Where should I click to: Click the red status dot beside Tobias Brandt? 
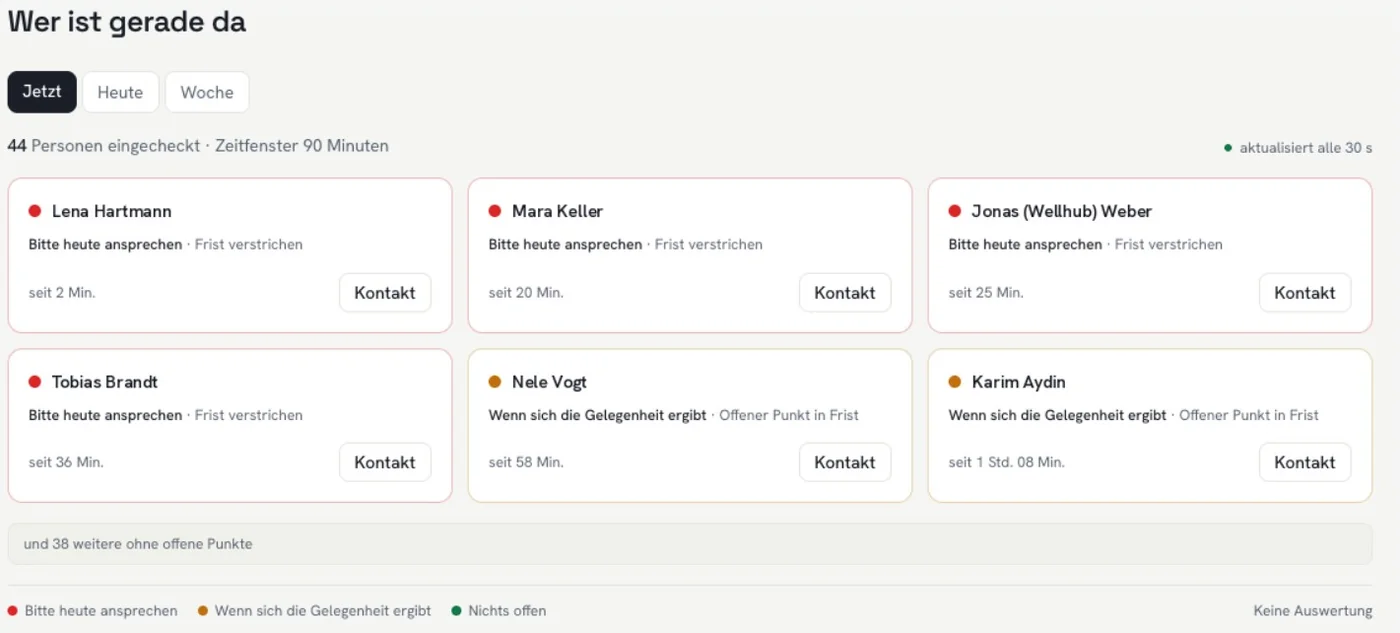click(35, 382)
